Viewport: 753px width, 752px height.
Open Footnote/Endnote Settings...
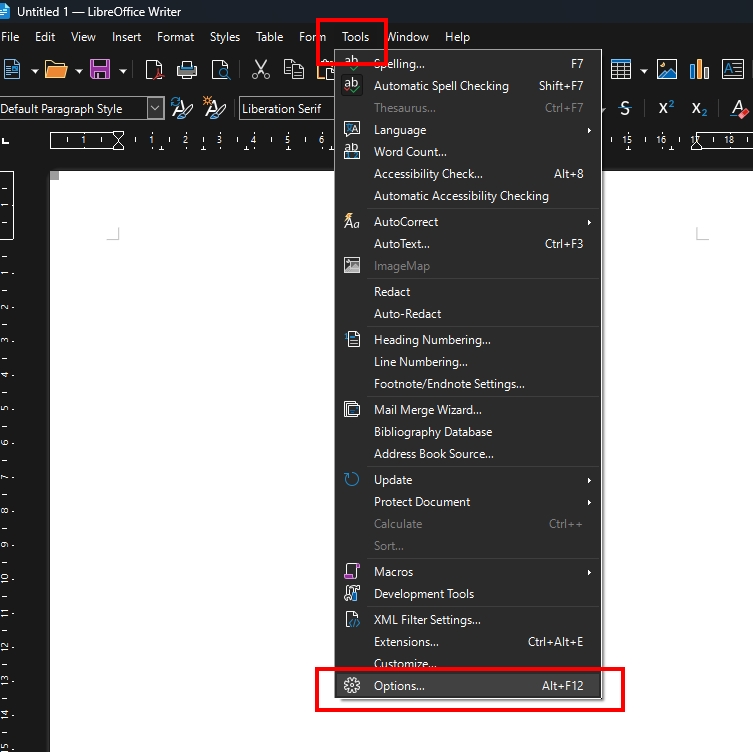click(468, 384)
